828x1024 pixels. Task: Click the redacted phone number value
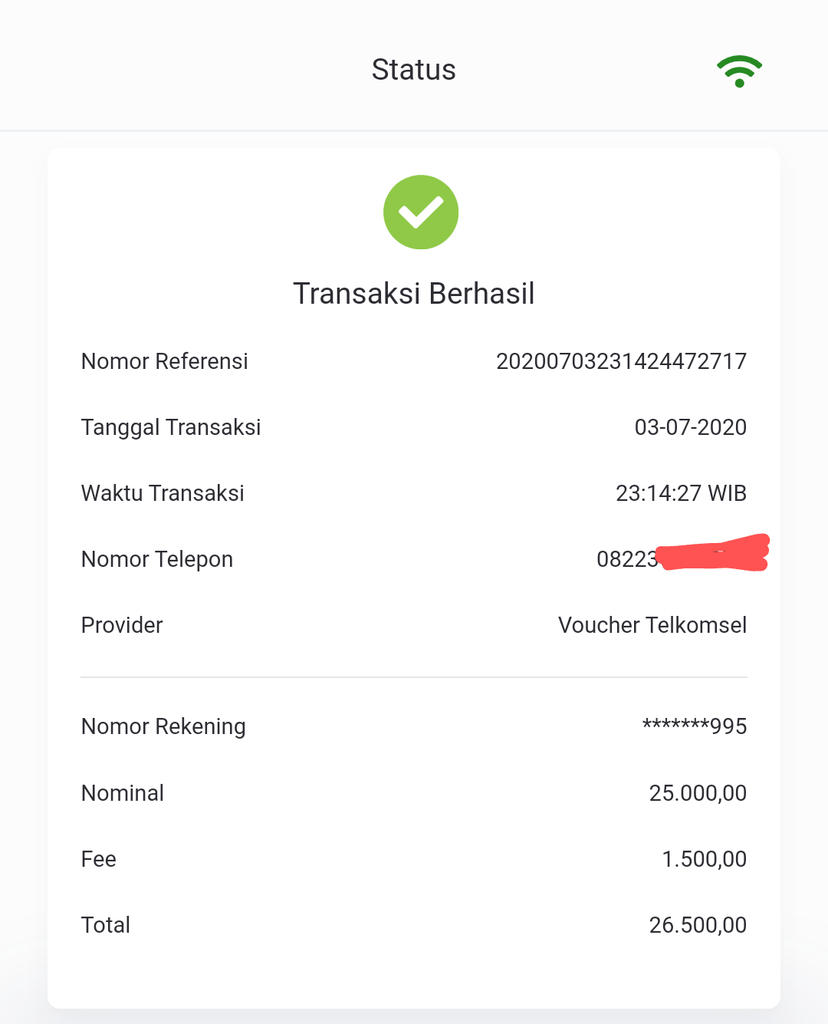(x=682, y=556)
